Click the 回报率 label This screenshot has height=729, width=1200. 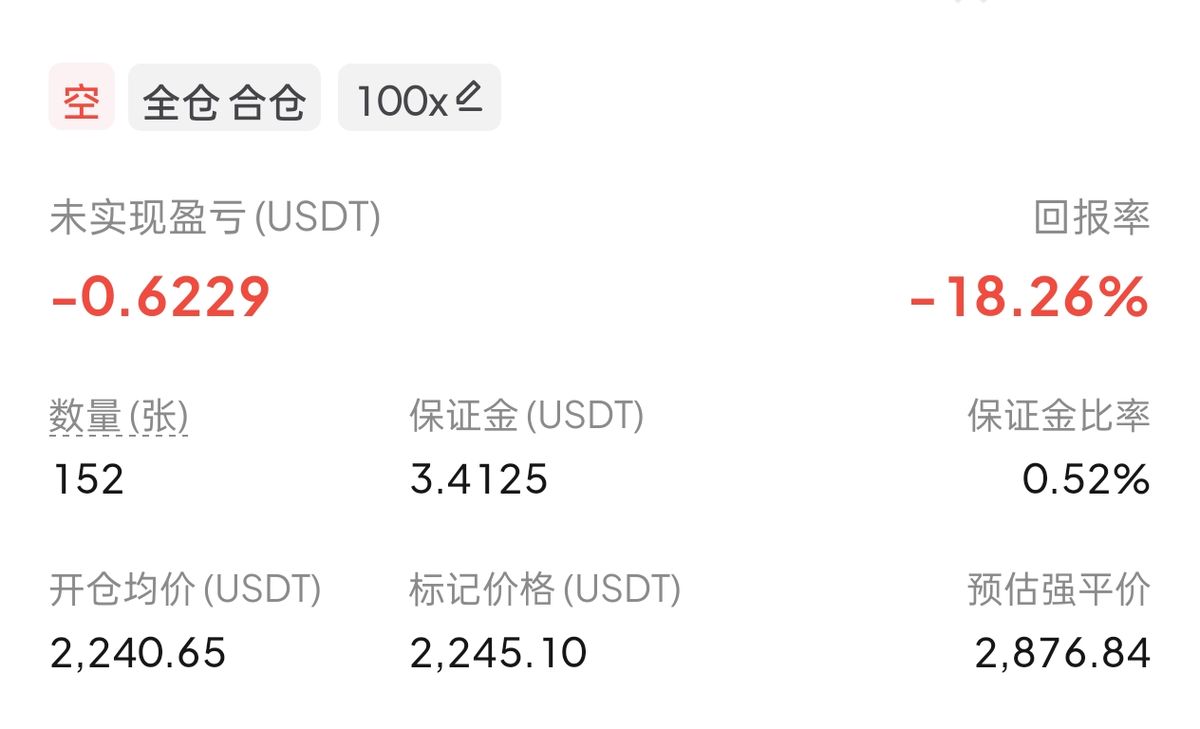1092,217
